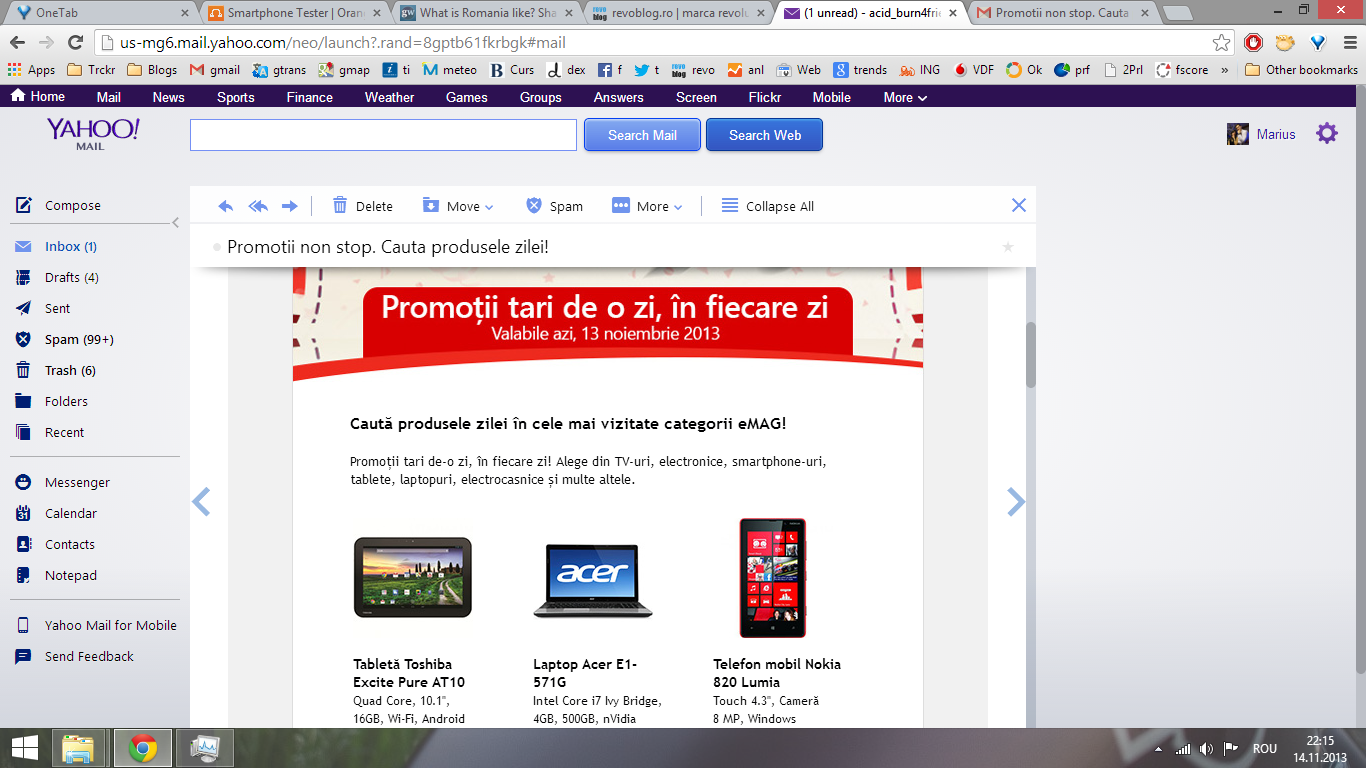
Task: Open the More actions dropdown in mail toolbar
Action: (647, 206)
